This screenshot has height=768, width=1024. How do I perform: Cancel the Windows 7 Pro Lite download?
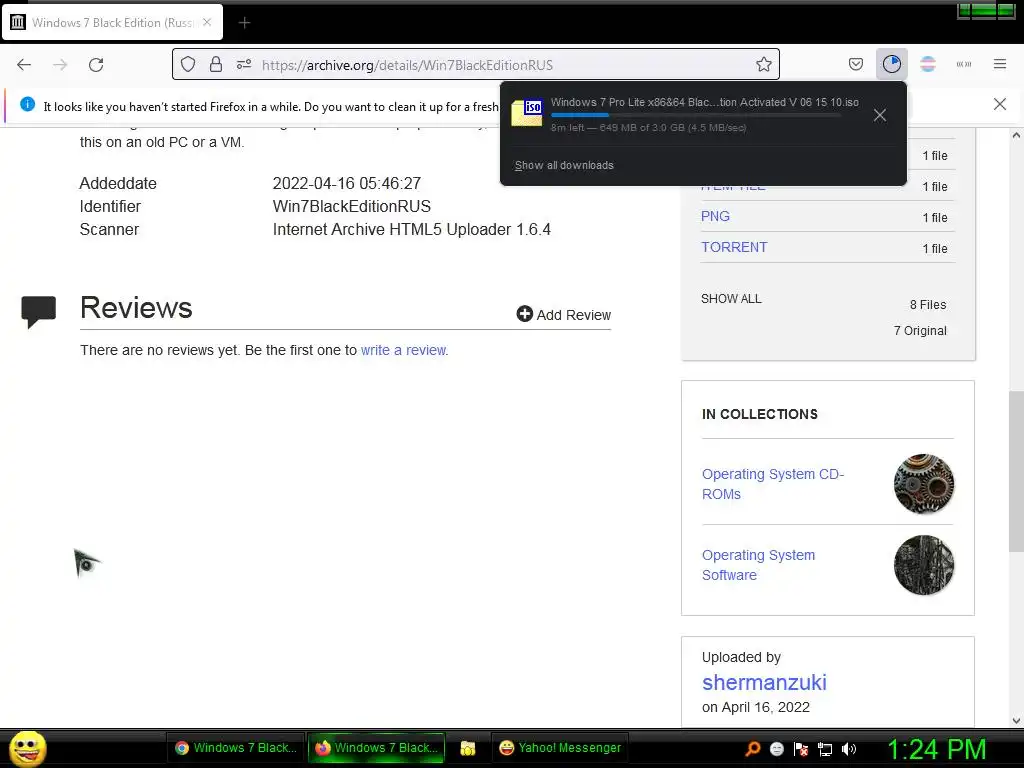880,115
